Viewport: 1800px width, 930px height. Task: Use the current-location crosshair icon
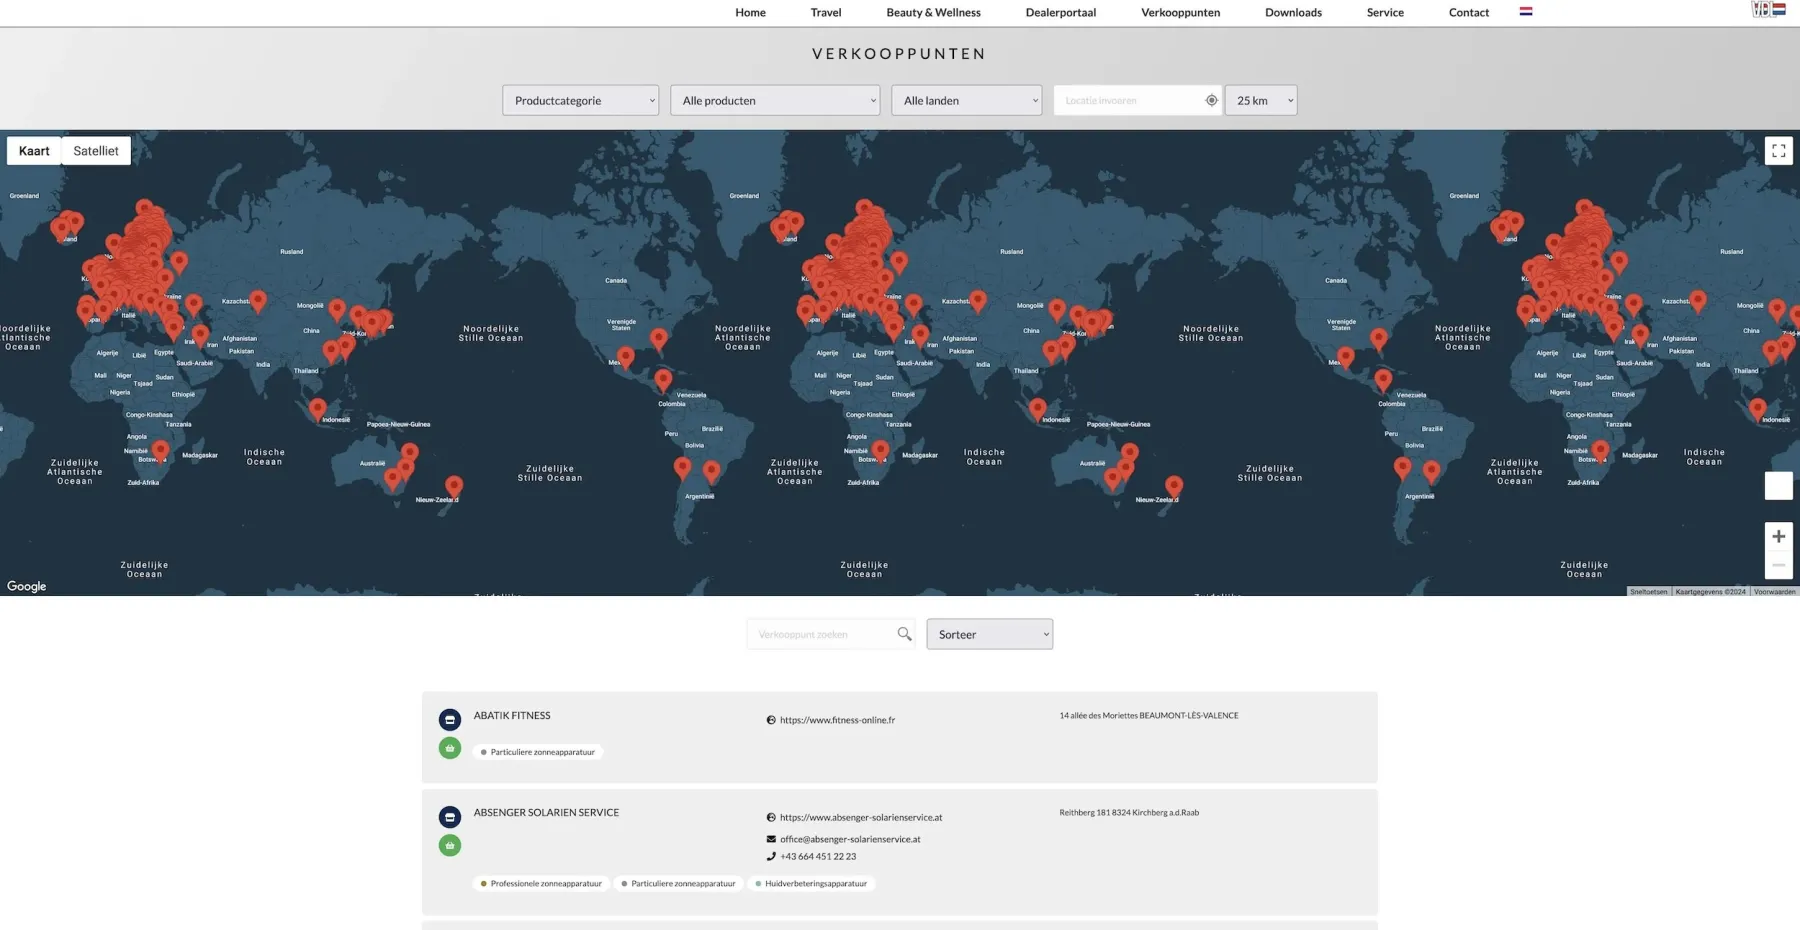click(x=1211, y=100)
